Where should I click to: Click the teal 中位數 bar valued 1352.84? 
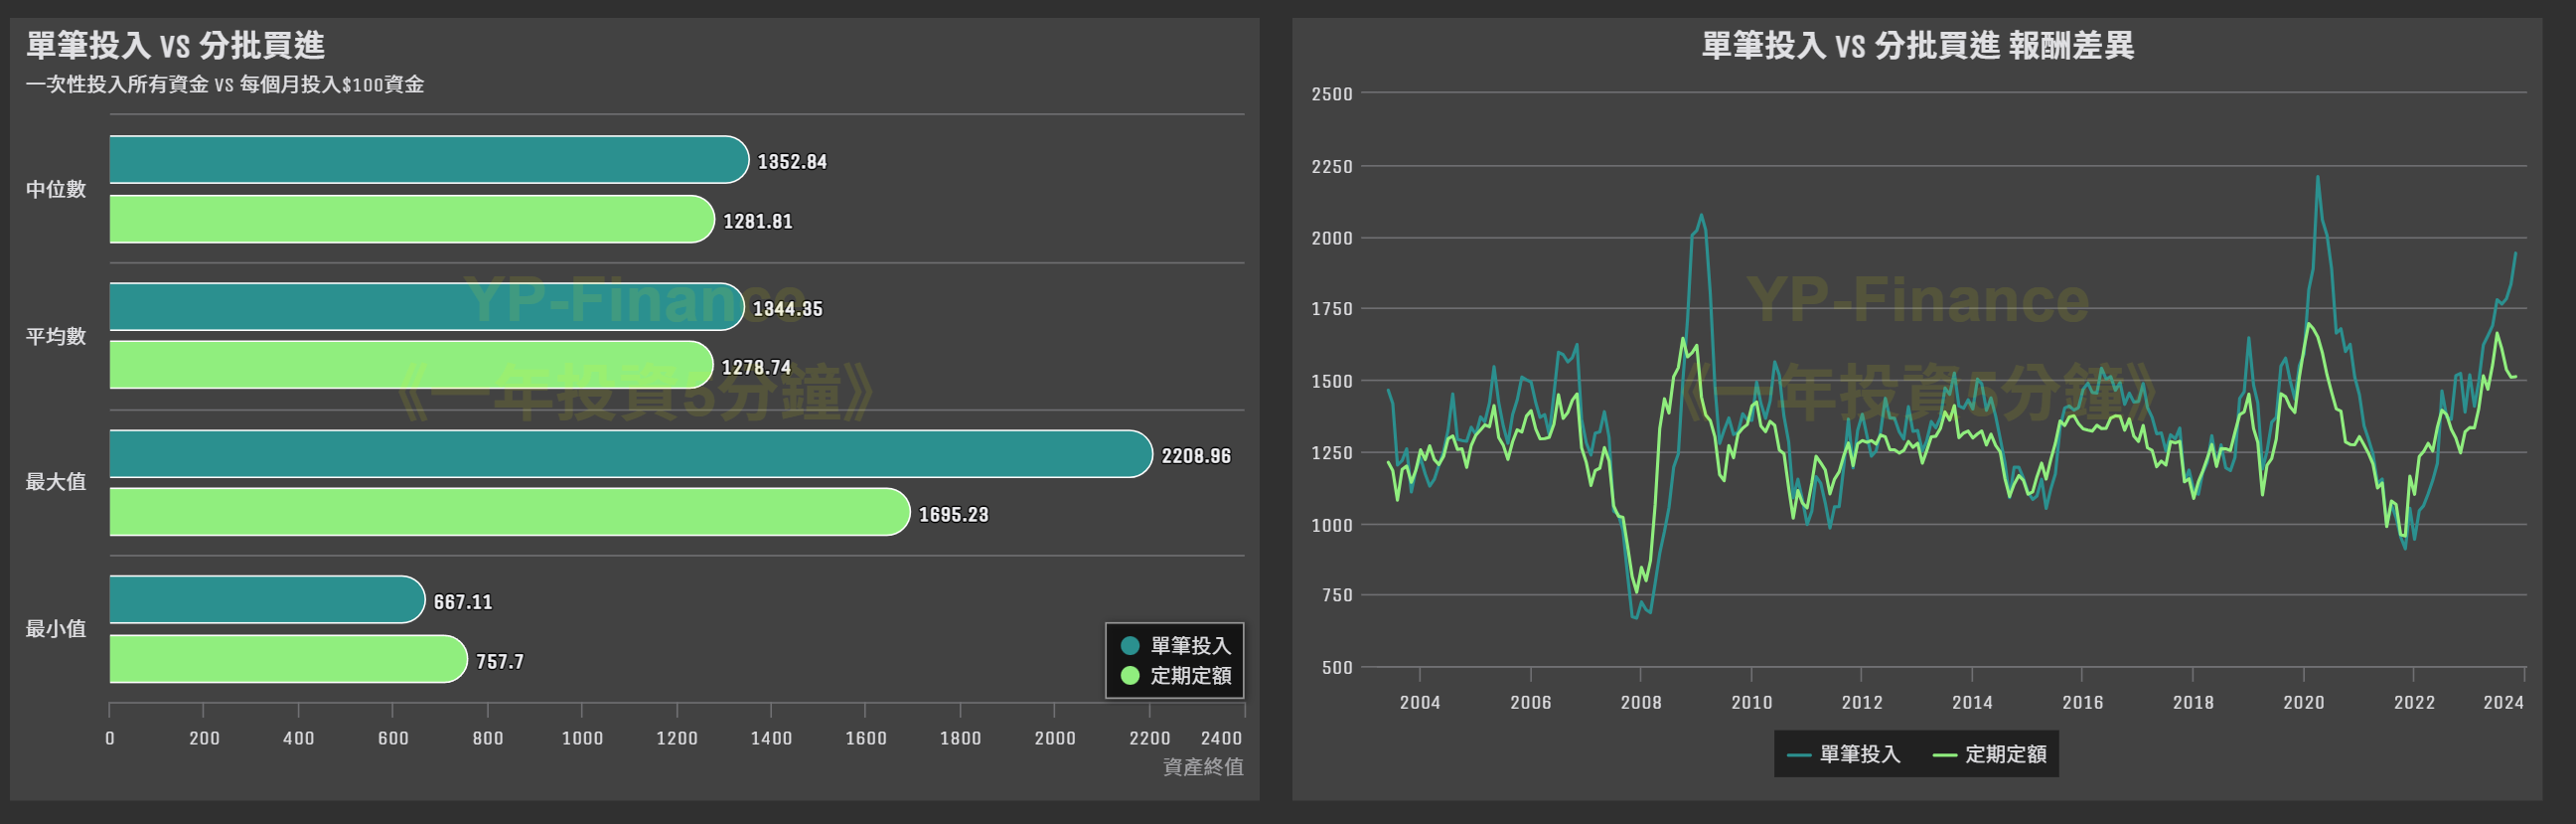[x=428, y=160]
